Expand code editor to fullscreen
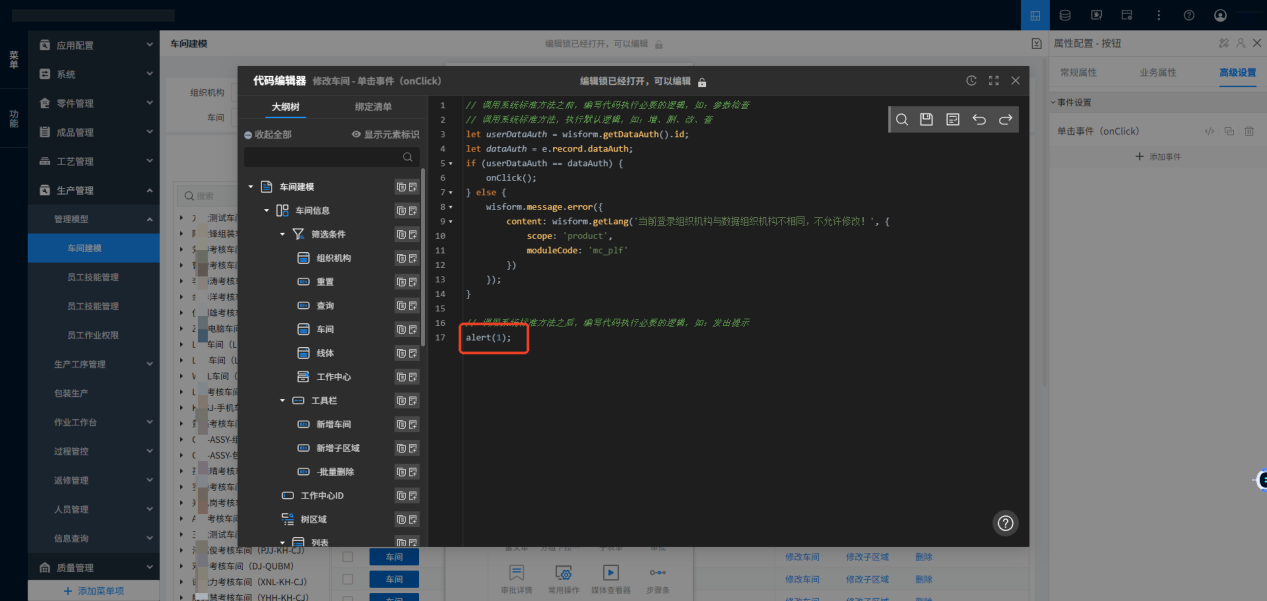This screenshot has width=1267, height=601. click(993, 81)
